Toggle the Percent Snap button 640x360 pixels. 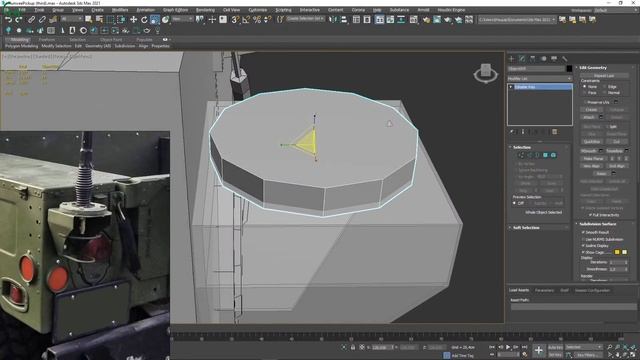click(257, 20)
